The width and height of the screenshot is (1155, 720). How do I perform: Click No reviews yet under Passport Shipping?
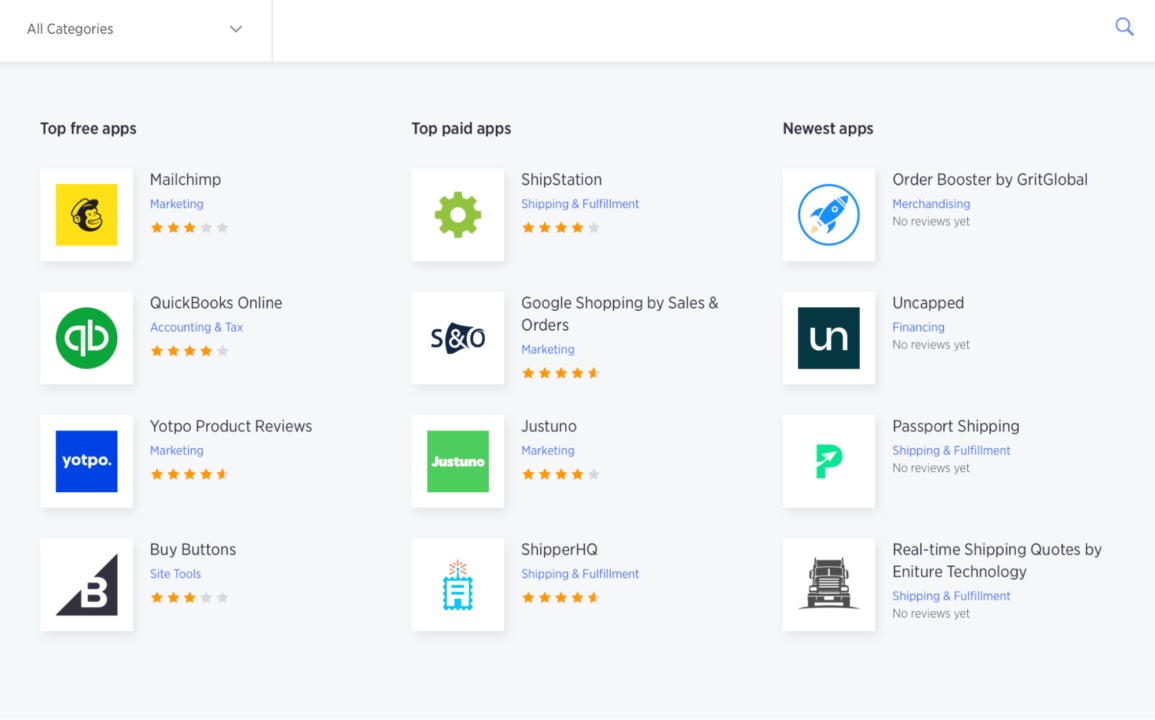(x=930, y=468)
